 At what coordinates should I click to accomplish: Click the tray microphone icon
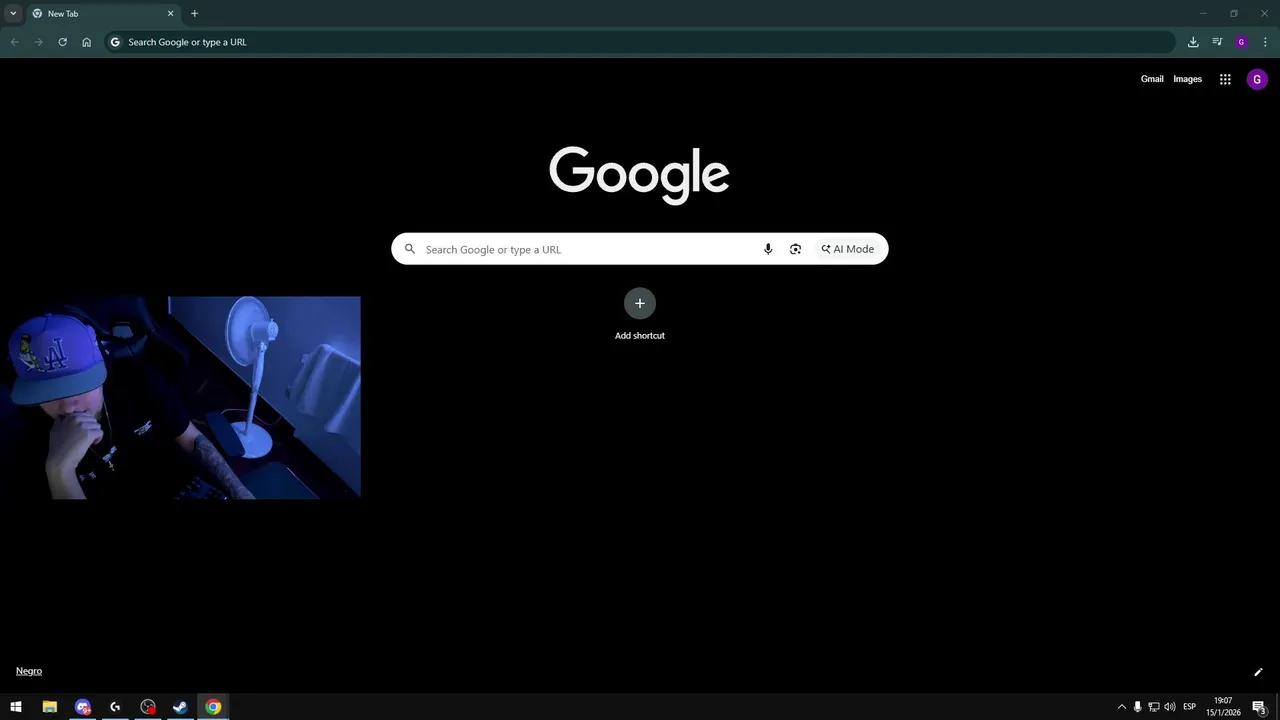point(1137,707)
